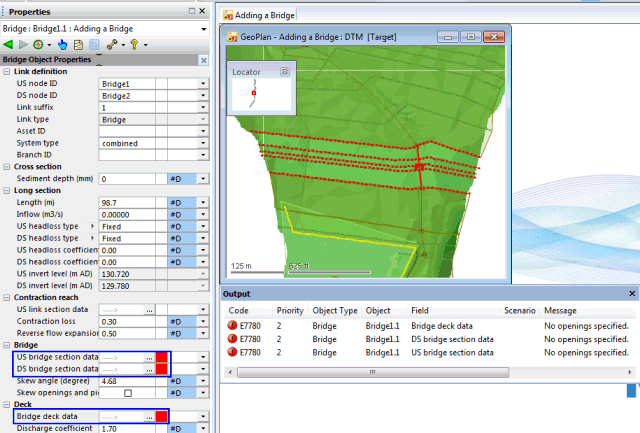Expand DS headloss type arrow
Image resolution: width=640 pixels, height=433 pixels.
click(92, 238)
